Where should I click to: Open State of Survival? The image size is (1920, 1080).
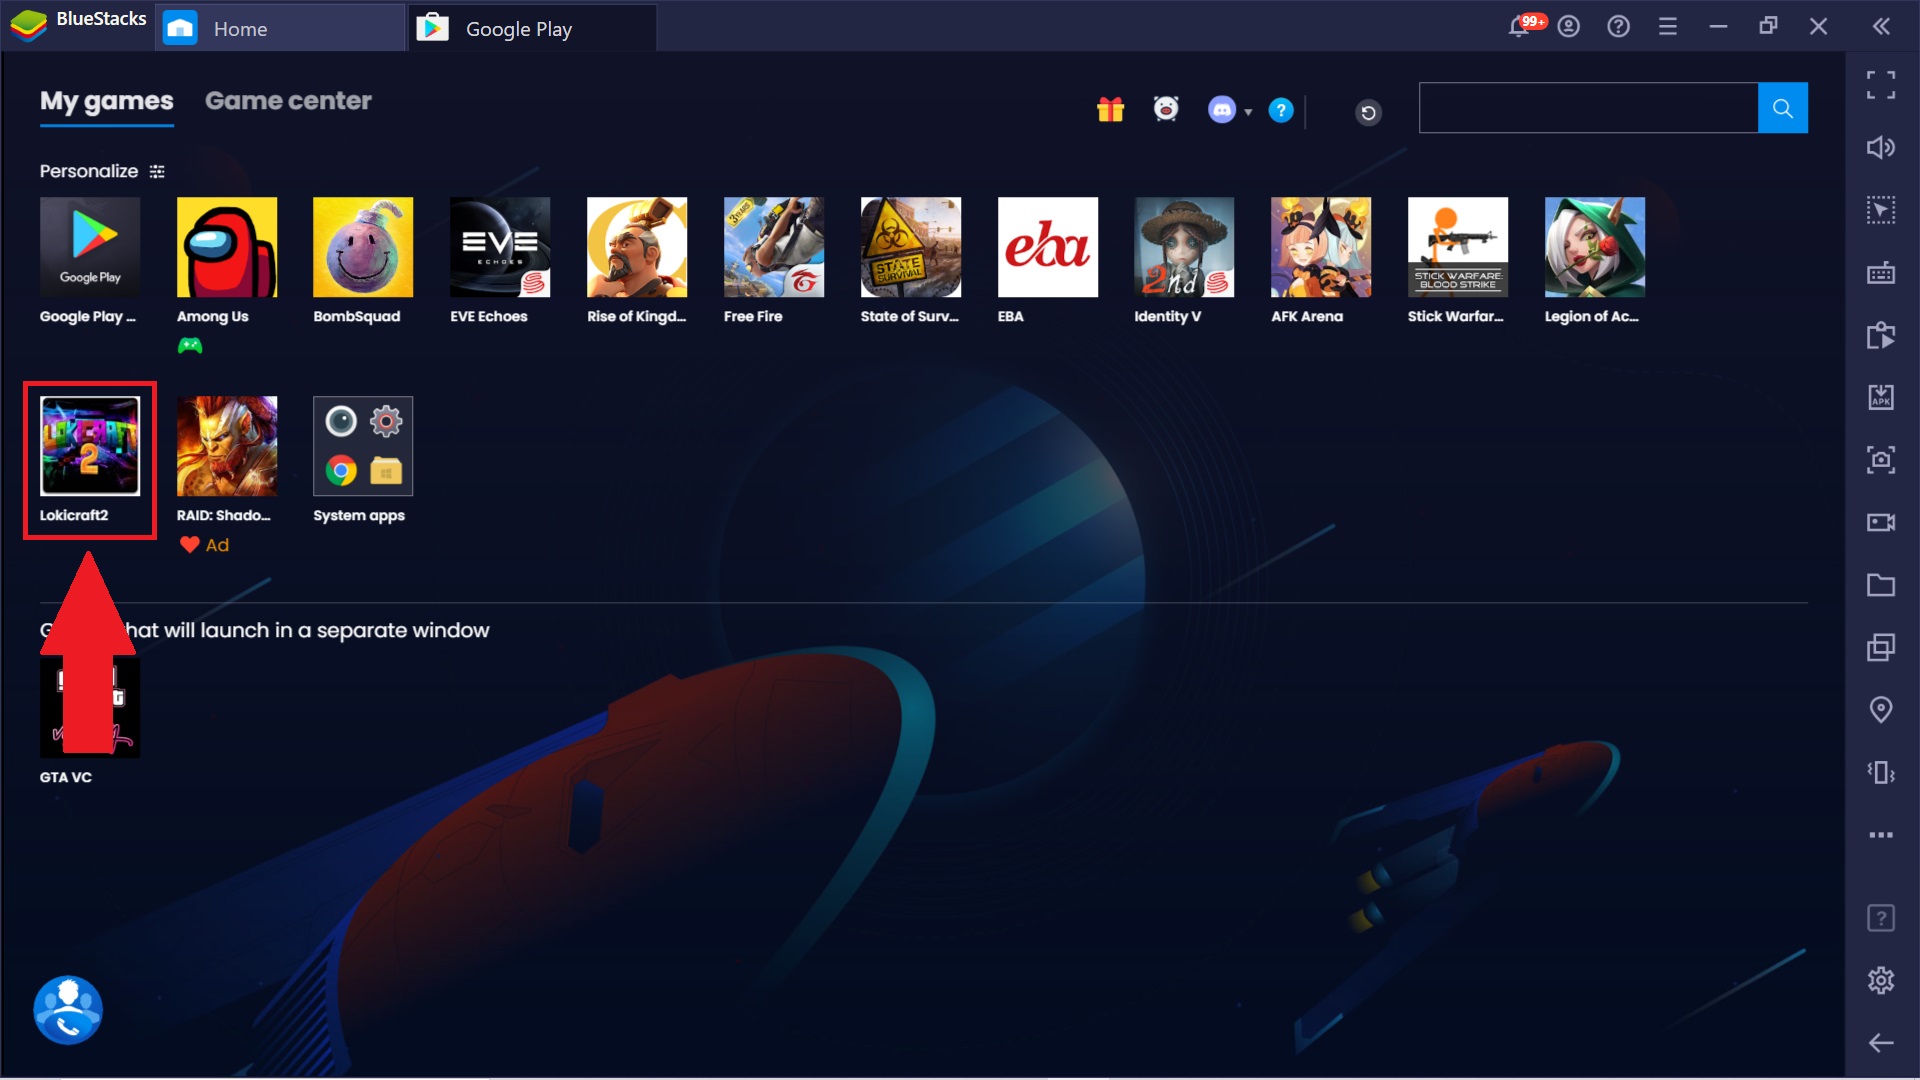click(911, 247)
